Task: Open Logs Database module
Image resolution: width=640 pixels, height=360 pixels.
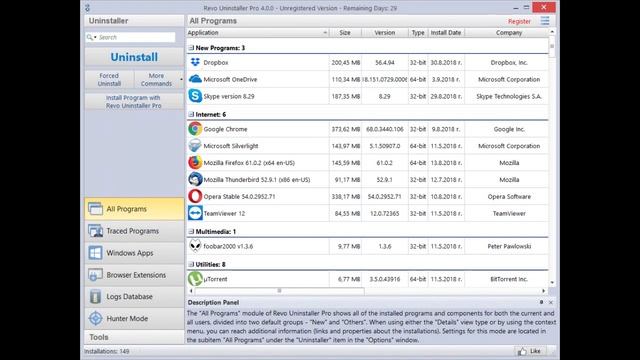Action: click(134, 297)
